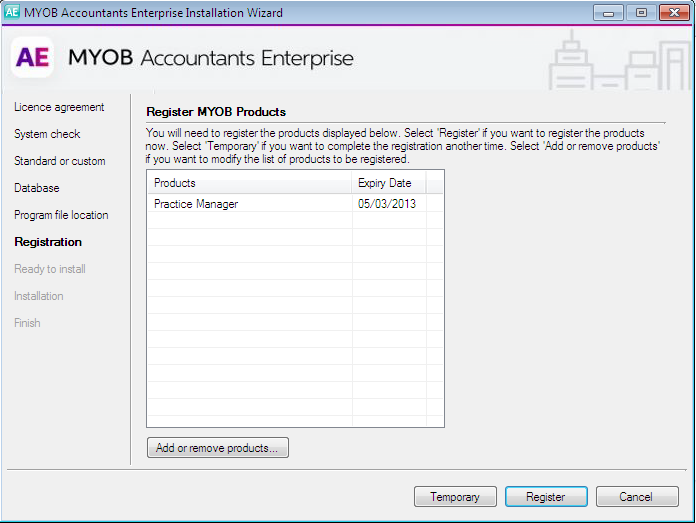The height and width of the screenshot is (523, 696).
Task: Click the Ready to install step
Action: tap(50, 269)
